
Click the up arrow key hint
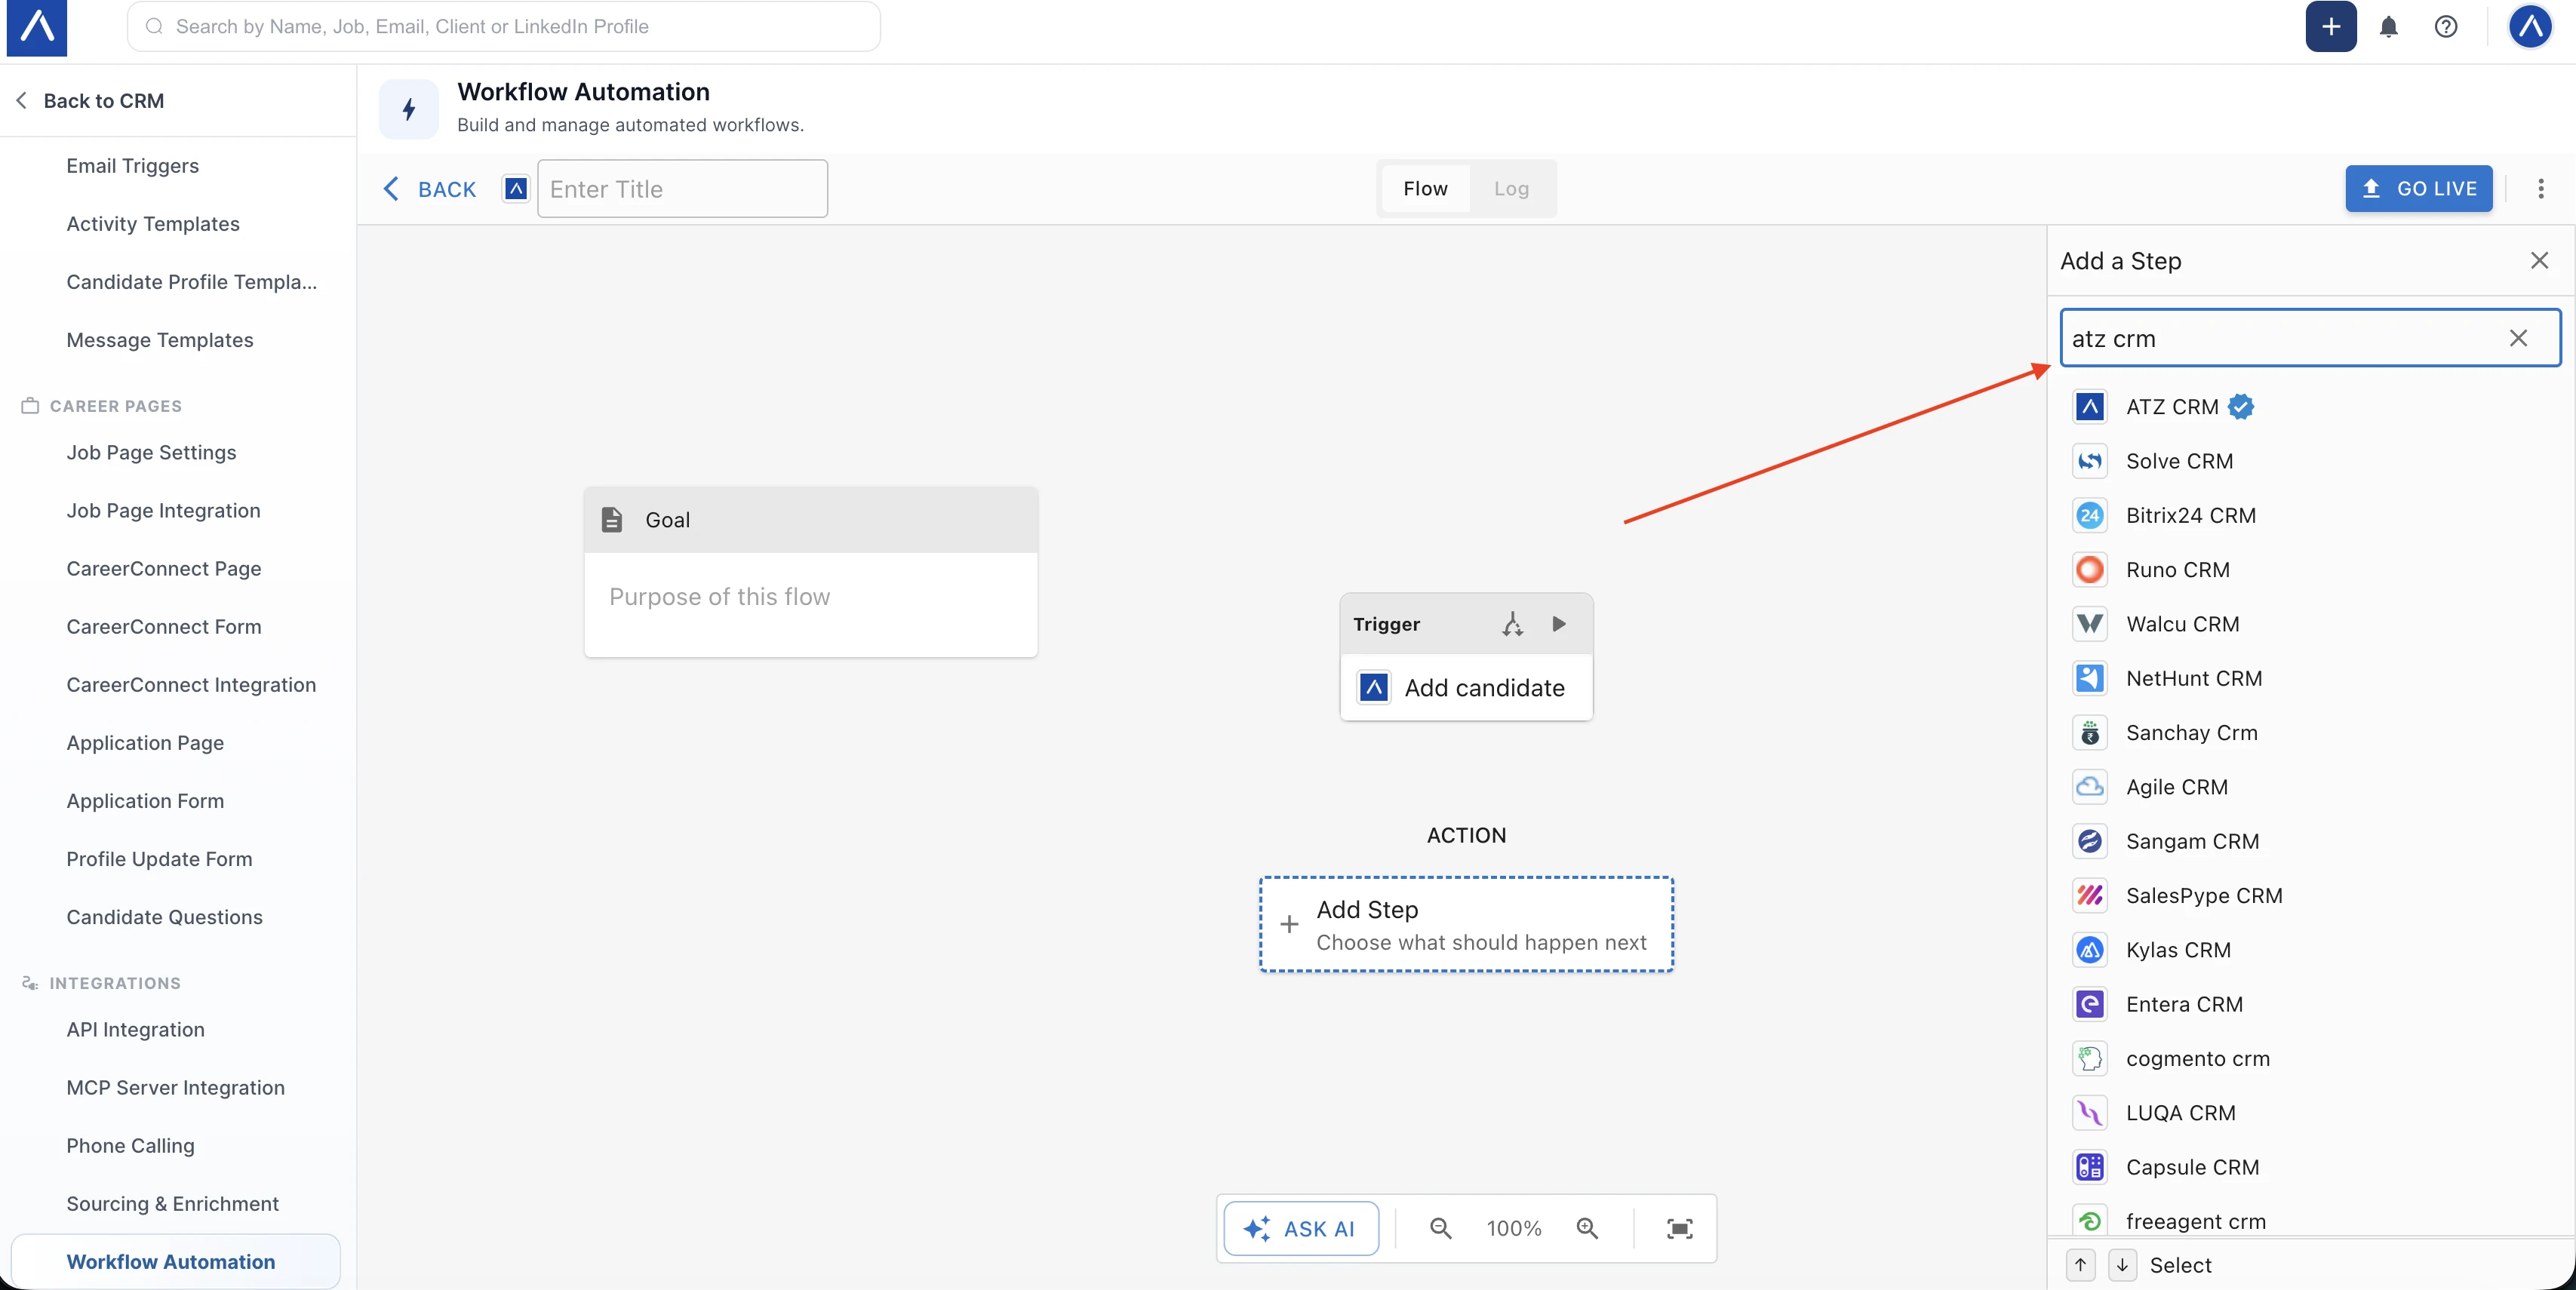[x=2080, y=1265]
